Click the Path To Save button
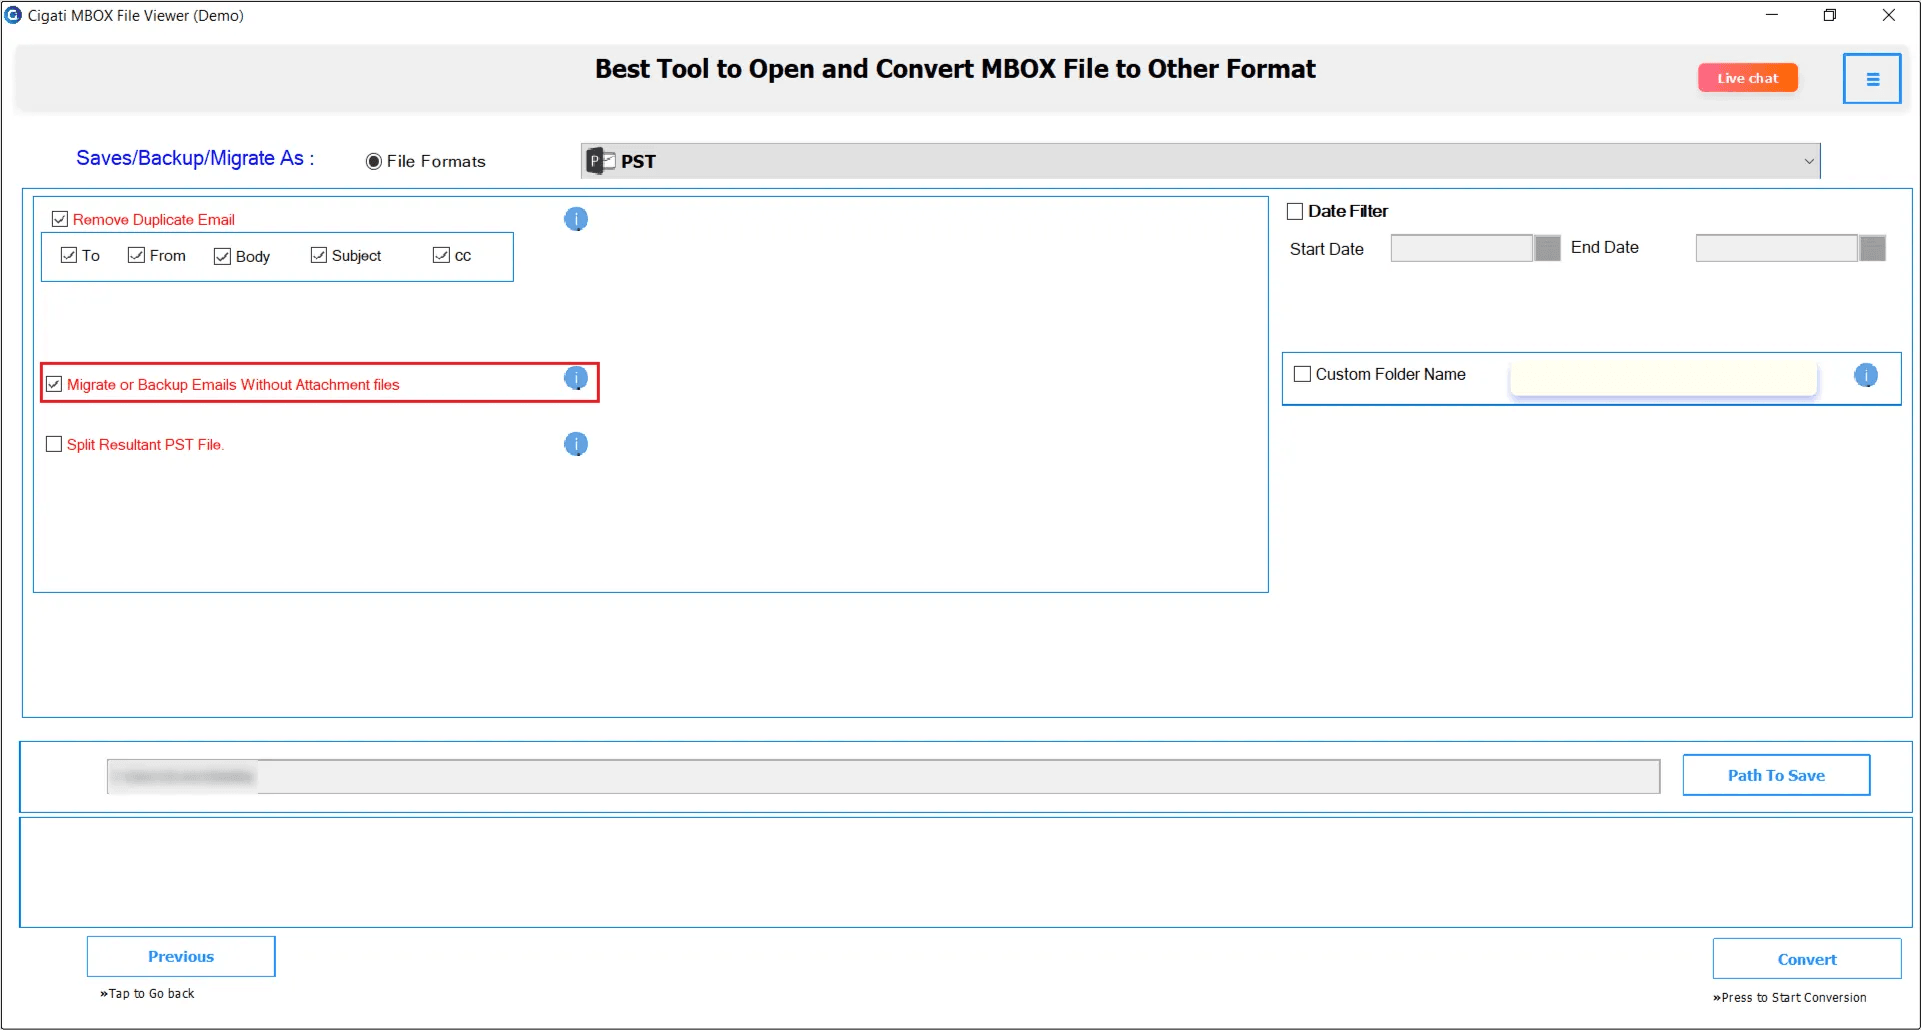The width and height of the screenshot is (1921, 1030). coord(1776,775)
